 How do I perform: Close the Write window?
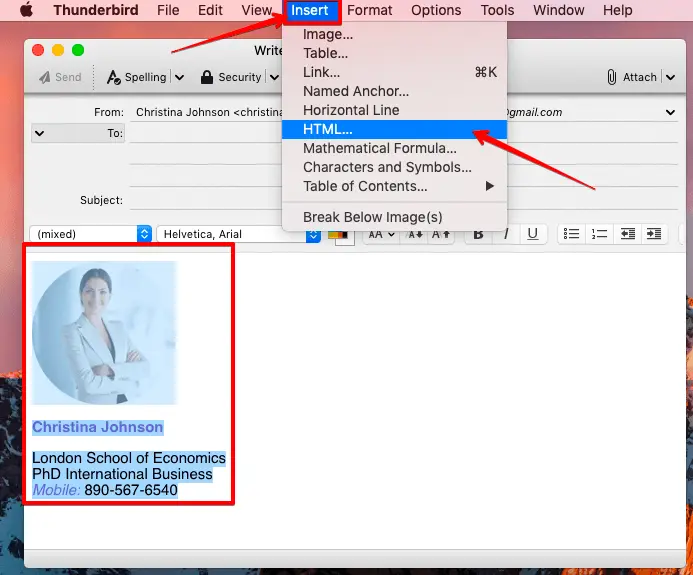click(x=38, y=50)
